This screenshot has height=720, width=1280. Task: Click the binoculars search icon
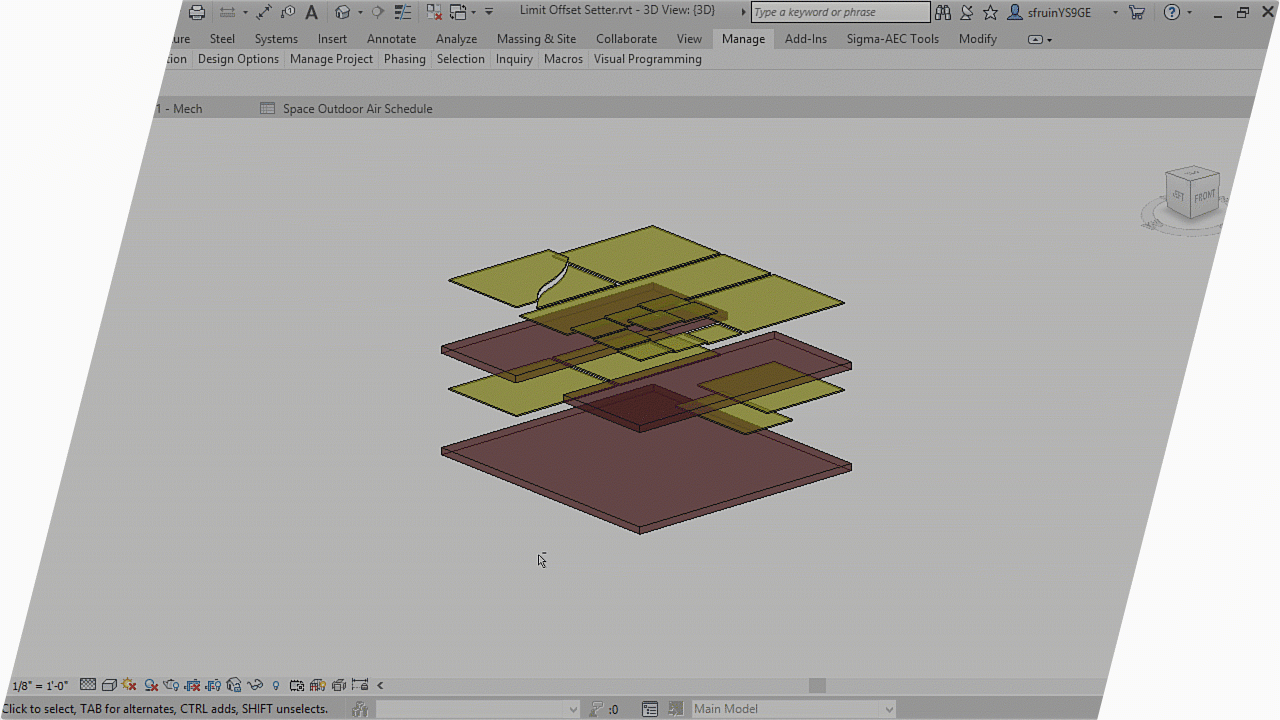pos(943,13)
